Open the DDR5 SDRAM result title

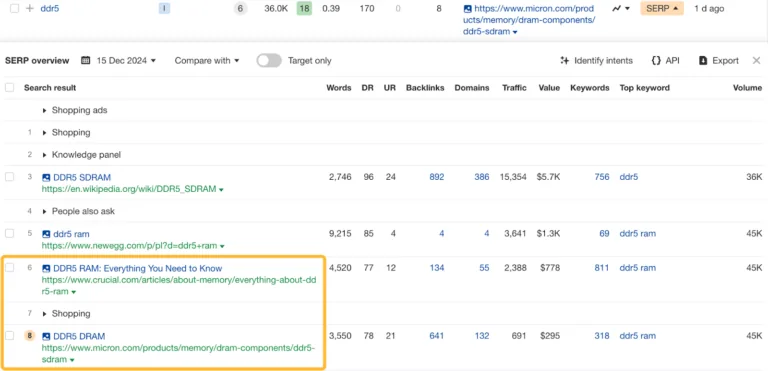click(x=82, y=177)
